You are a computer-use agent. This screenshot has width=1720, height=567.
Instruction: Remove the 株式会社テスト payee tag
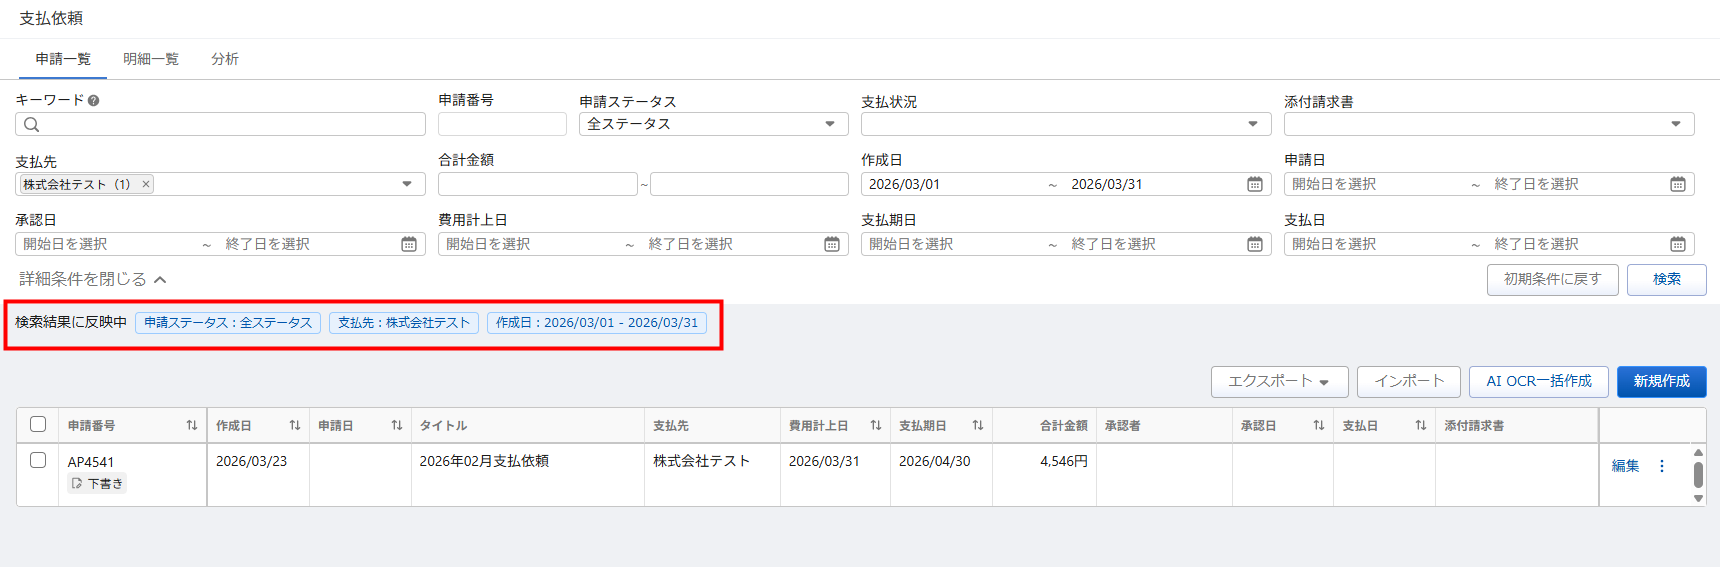[146, 184]
